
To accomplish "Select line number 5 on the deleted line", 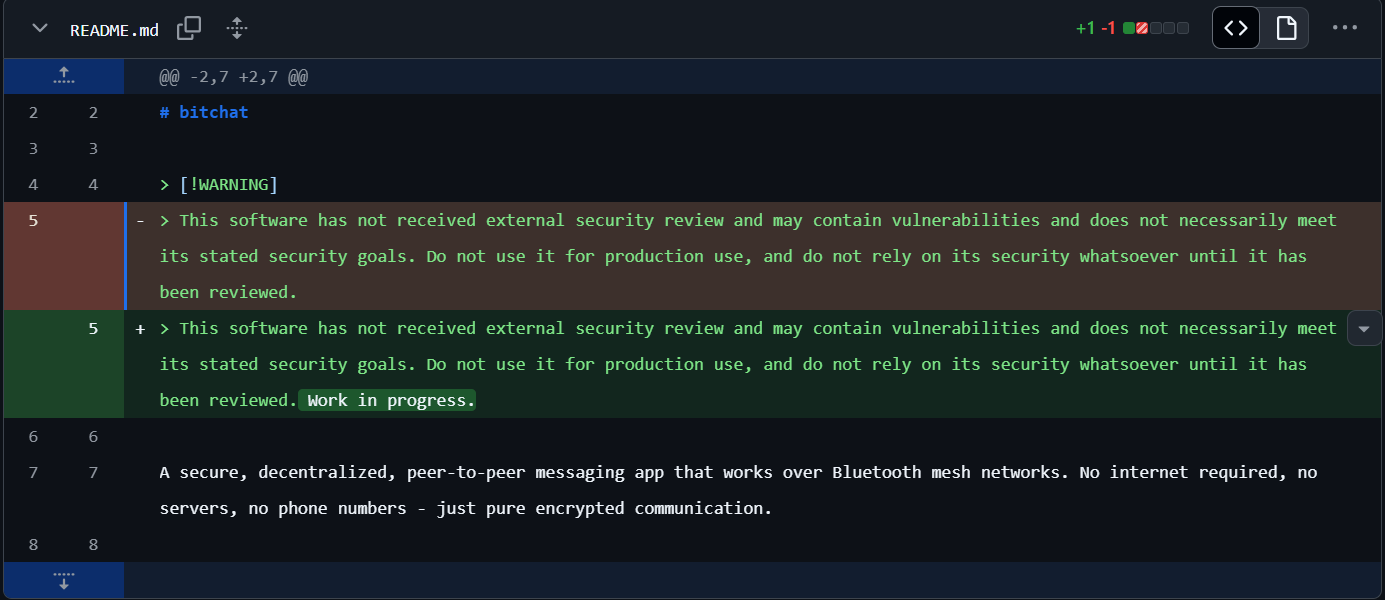I will [33, 220].
